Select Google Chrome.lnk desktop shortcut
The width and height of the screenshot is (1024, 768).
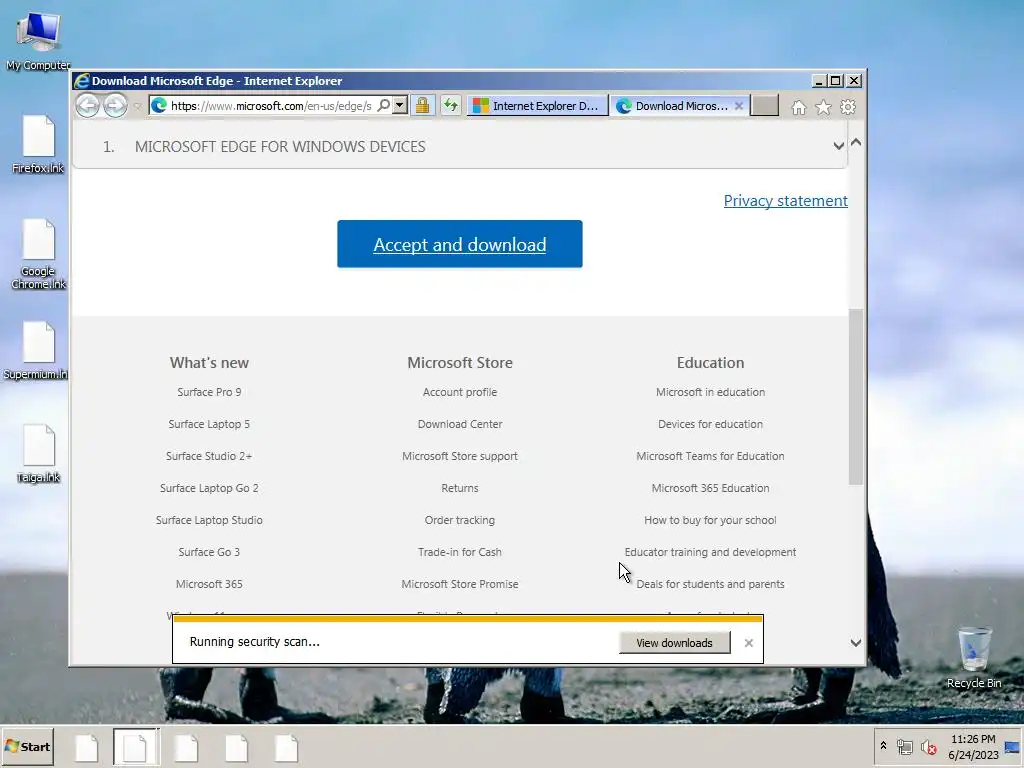(x=38, y=253)
